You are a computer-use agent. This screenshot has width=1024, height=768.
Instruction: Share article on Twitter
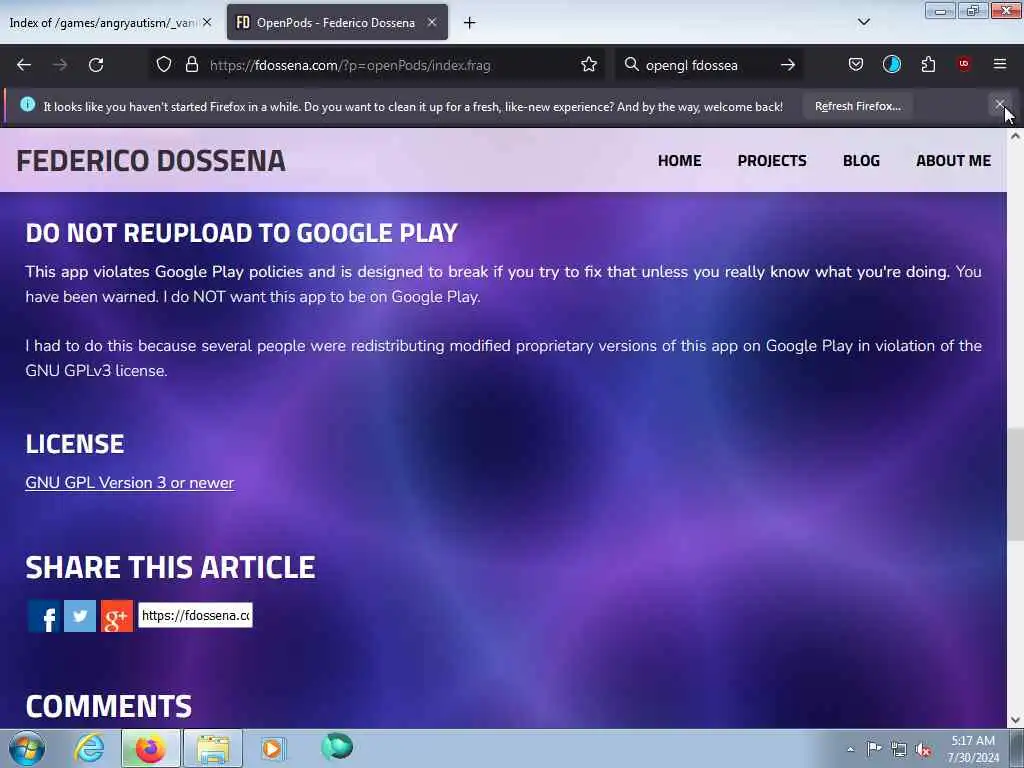tap(80, 616)
